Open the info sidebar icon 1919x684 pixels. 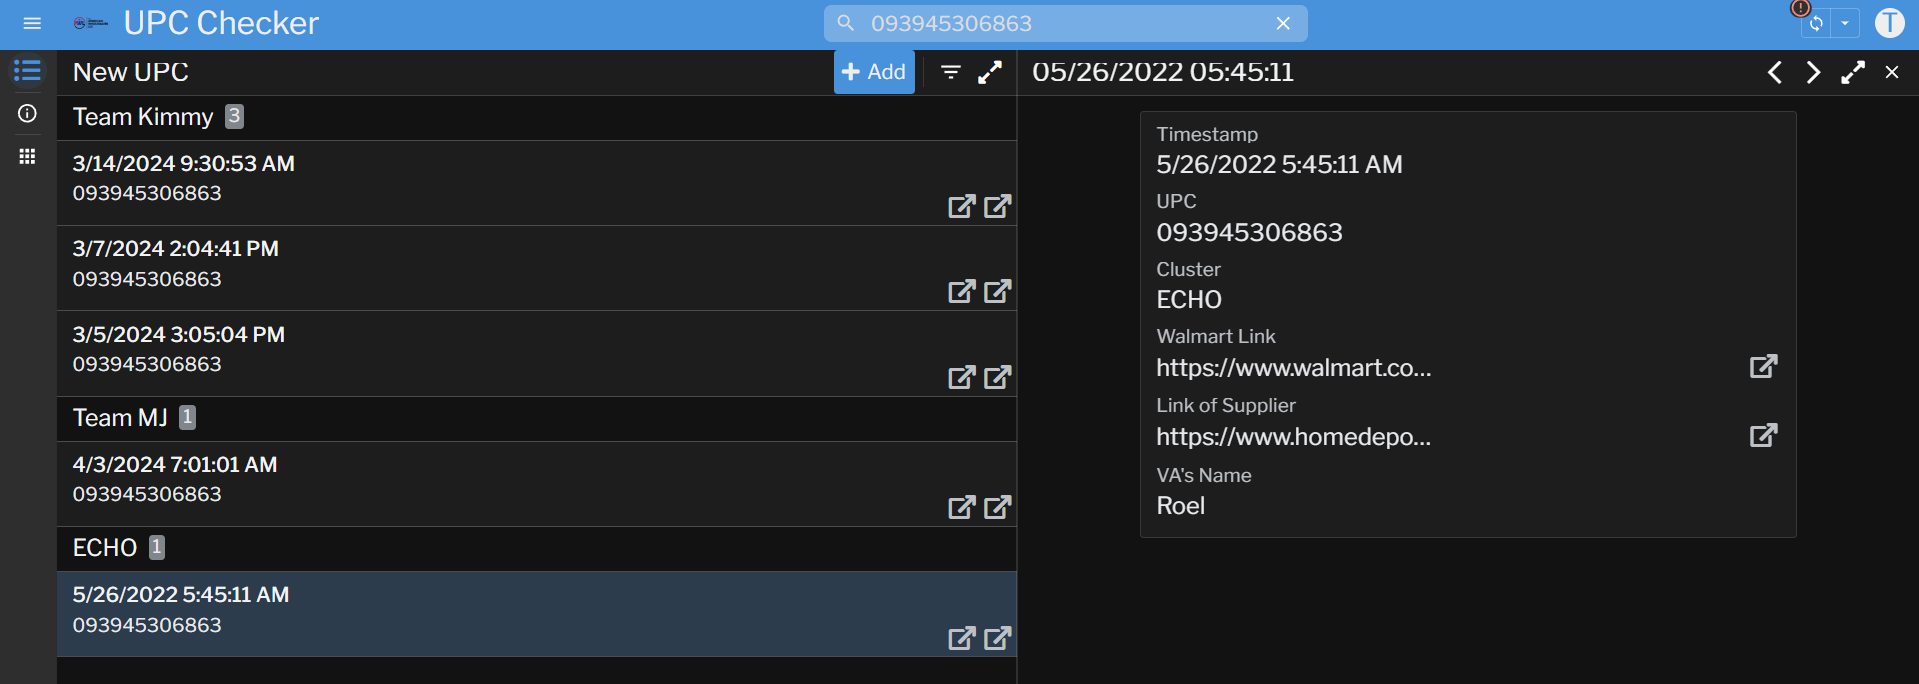click(x=27, y=114)
